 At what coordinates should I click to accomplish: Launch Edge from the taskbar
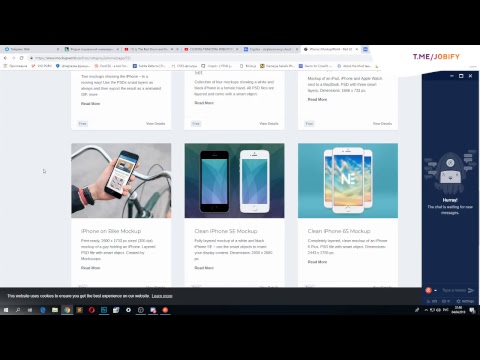coord(43,310)
